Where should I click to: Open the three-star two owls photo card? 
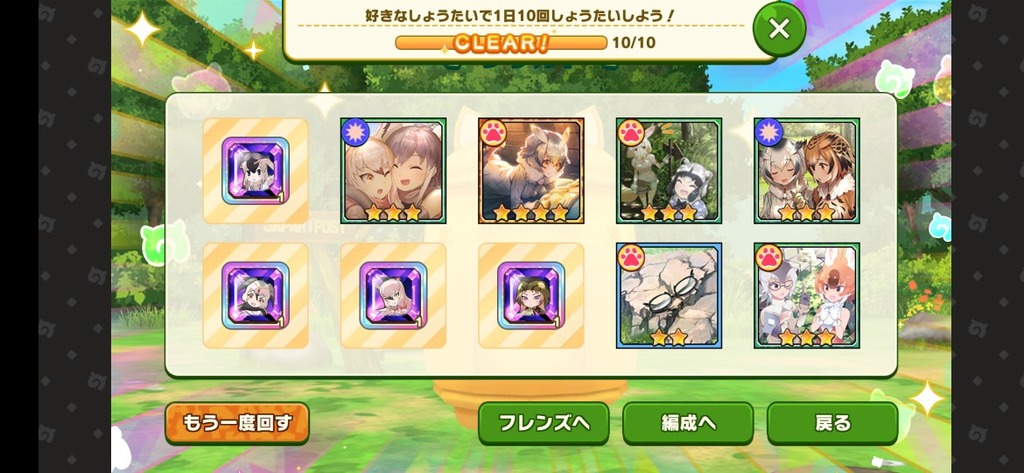click(807, 171)
